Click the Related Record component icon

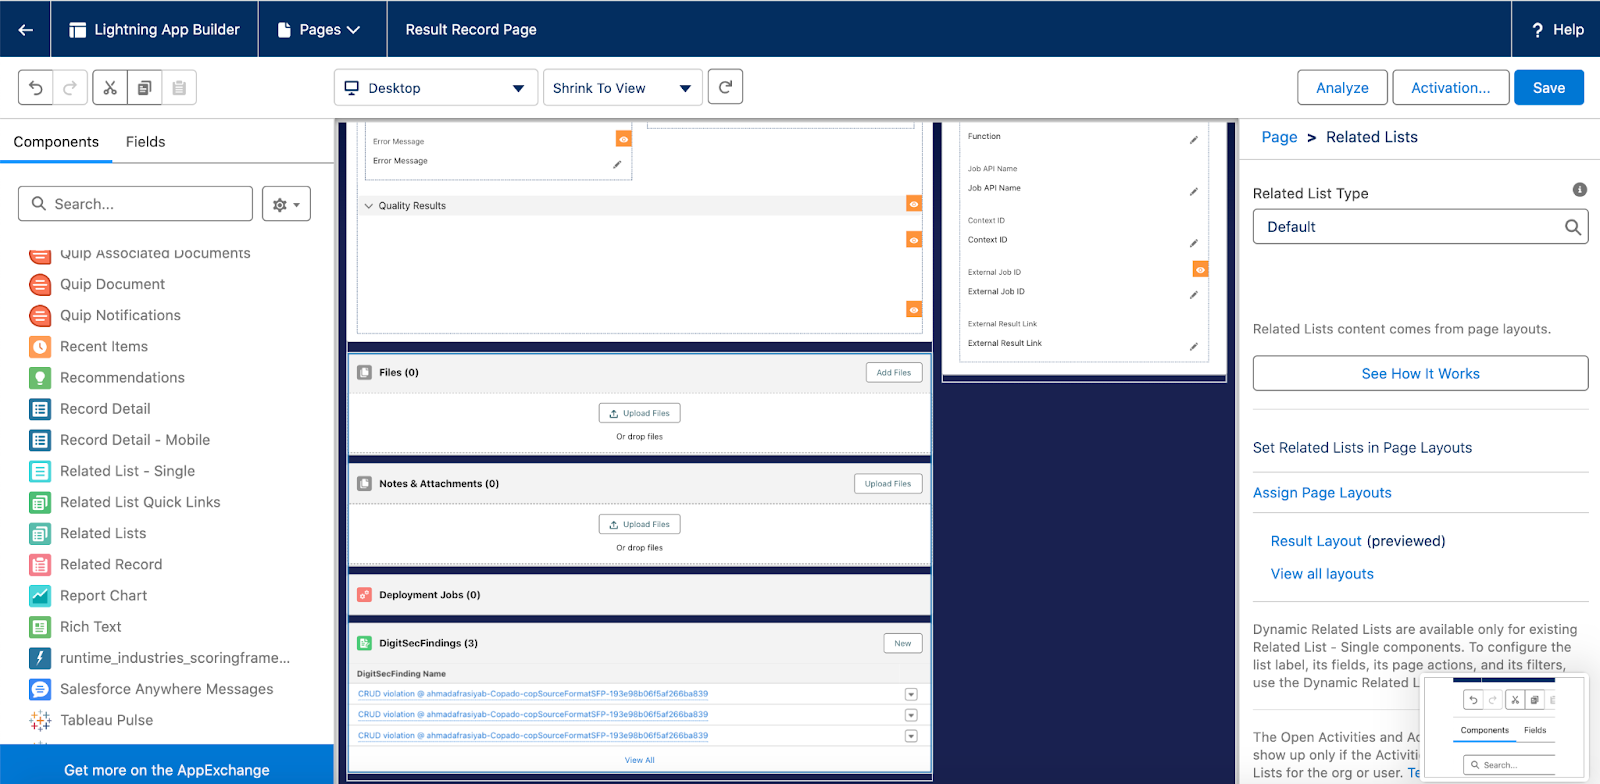pyautogui.click(x=40, y=565)
